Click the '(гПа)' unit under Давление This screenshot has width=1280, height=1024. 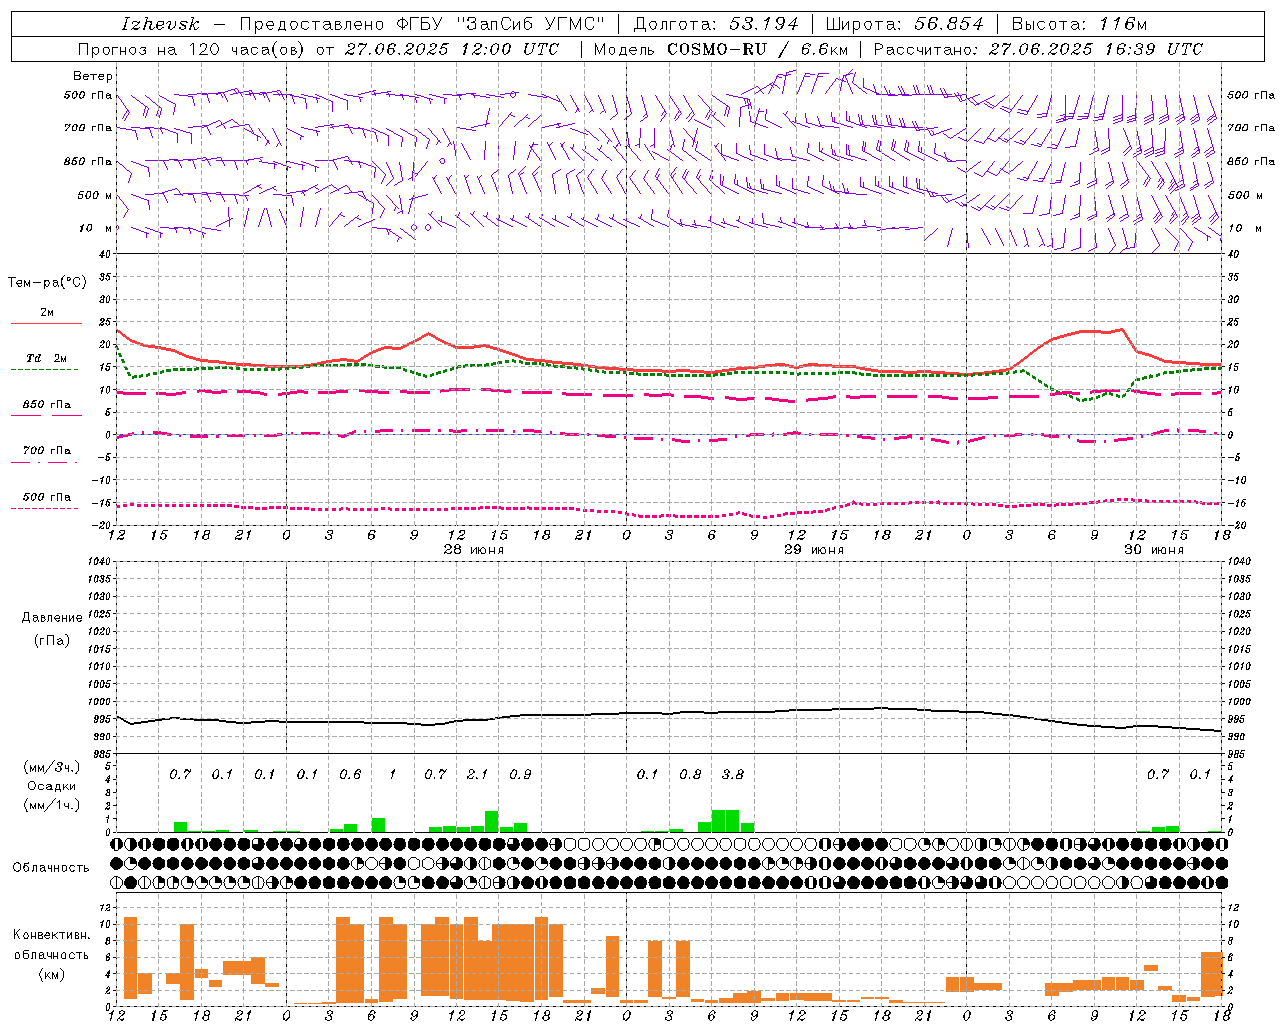pyautogui.click(x=52, y=640)
